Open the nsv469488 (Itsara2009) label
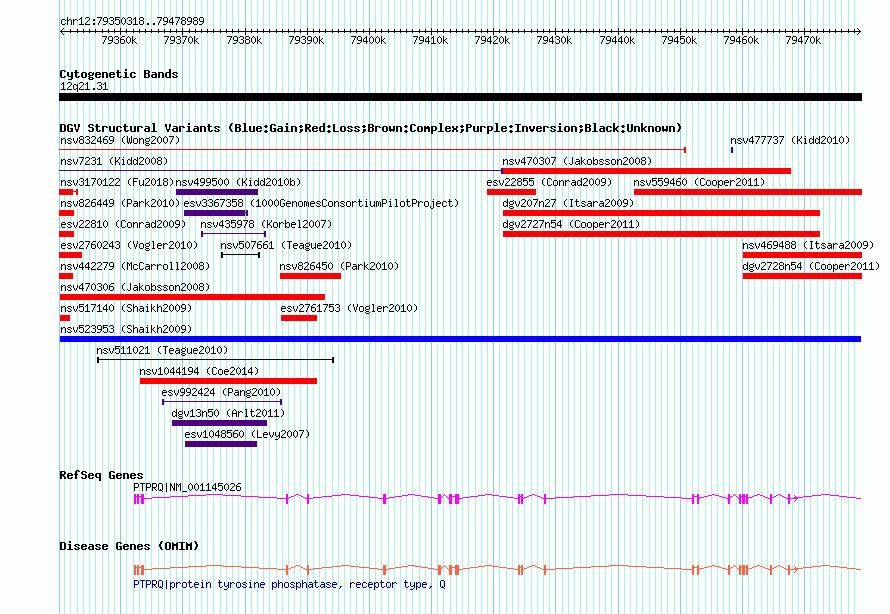The width and height of the screenshot is (890, 614). tap(808, 245)
